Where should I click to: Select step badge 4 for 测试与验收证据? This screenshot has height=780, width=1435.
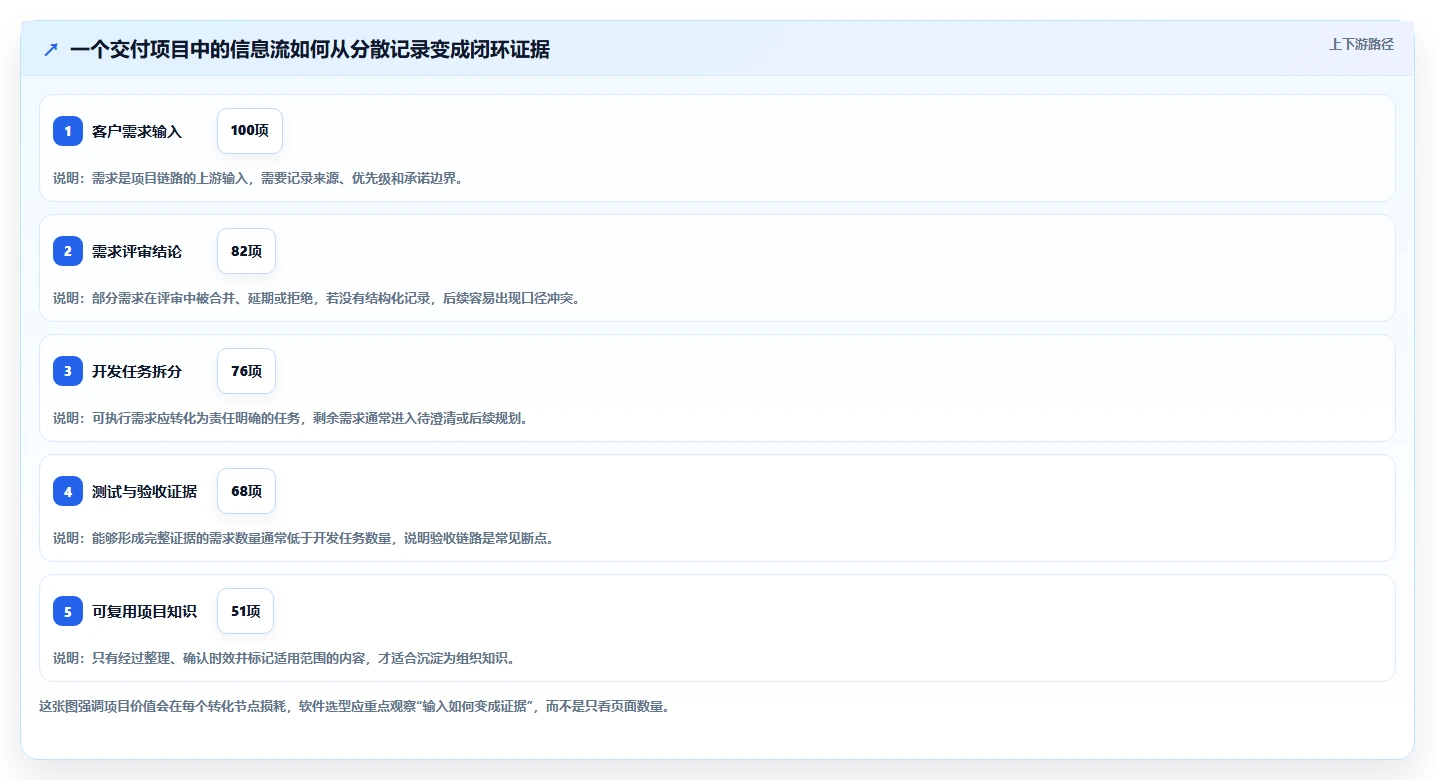(x=68, y=491)
